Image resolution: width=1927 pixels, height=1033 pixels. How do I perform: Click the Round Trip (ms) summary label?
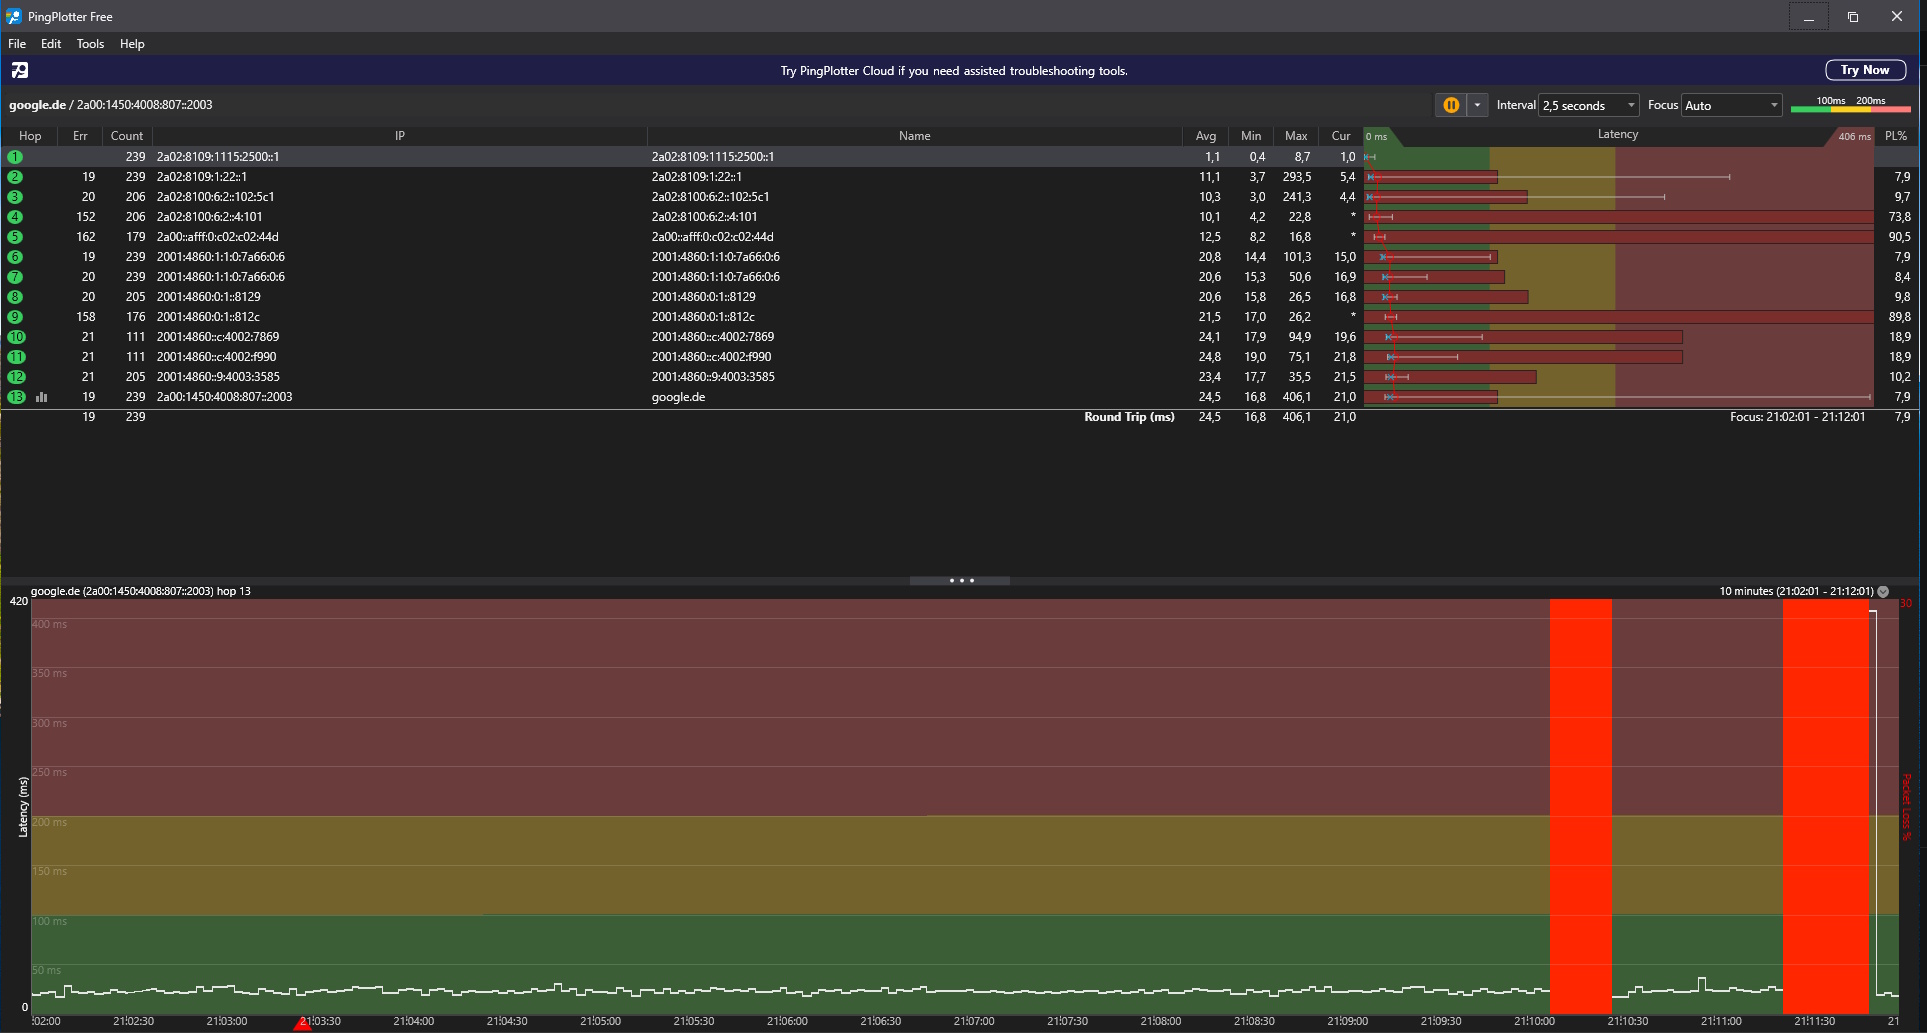1129,417
